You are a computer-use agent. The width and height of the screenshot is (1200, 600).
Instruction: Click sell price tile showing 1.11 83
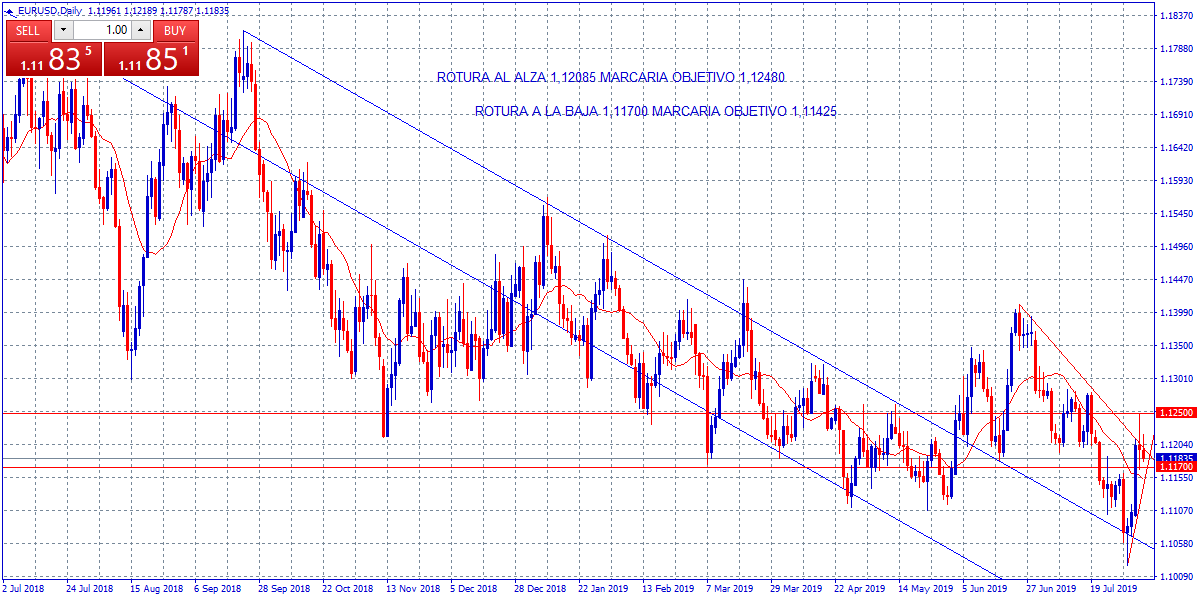coord(54,59)
